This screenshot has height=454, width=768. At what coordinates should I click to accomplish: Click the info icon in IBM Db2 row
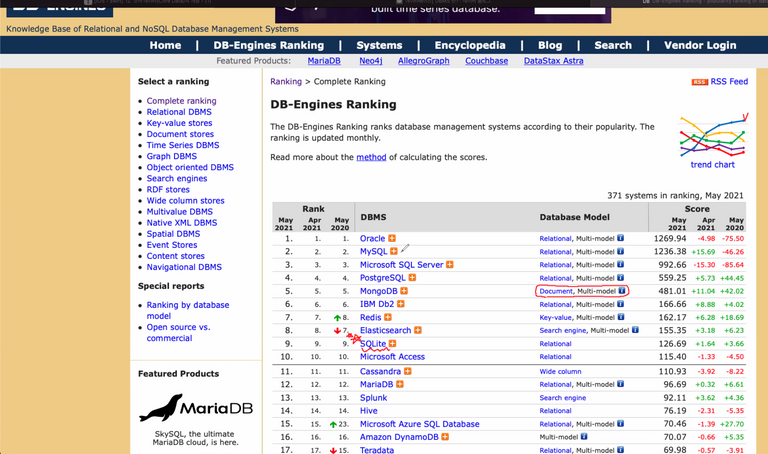click(621, 304)
